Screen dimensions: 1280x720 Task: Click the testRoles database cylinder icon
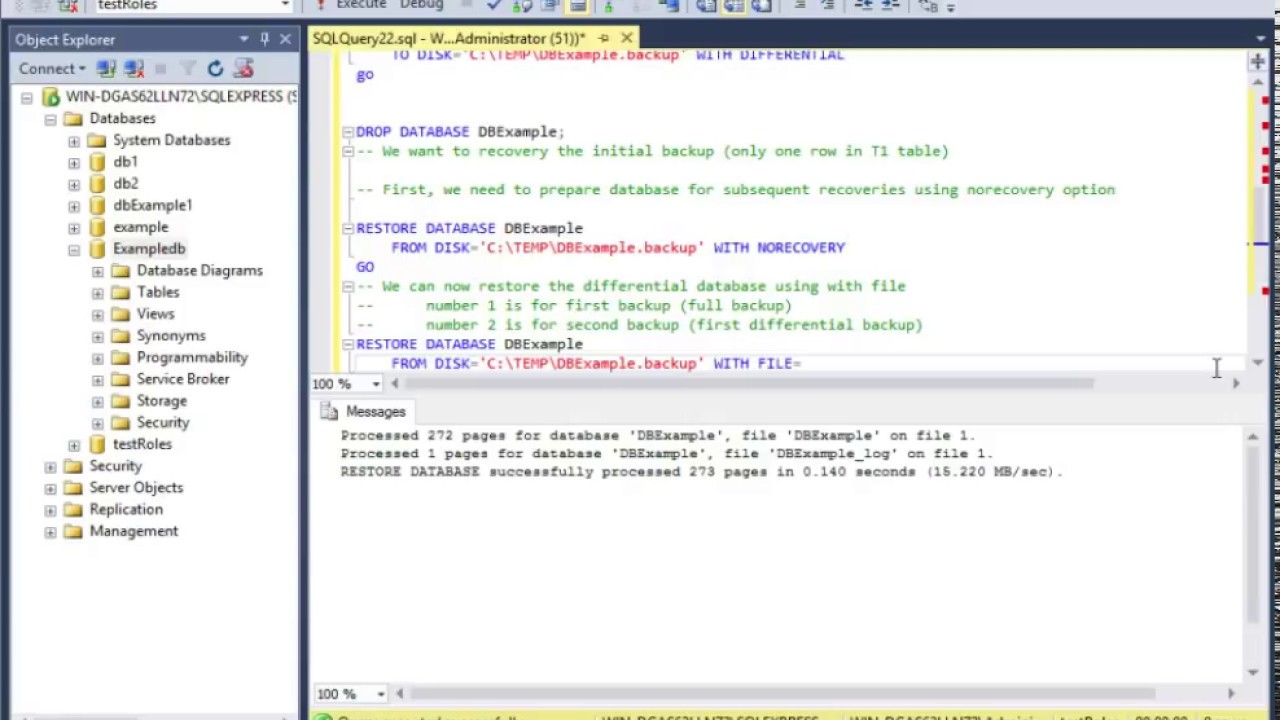pyautogui.click(x=98, y=444)
